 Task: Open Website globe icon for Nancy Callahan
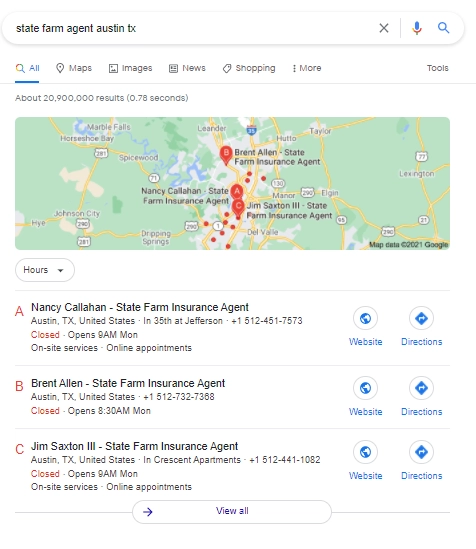coord(365,318)
